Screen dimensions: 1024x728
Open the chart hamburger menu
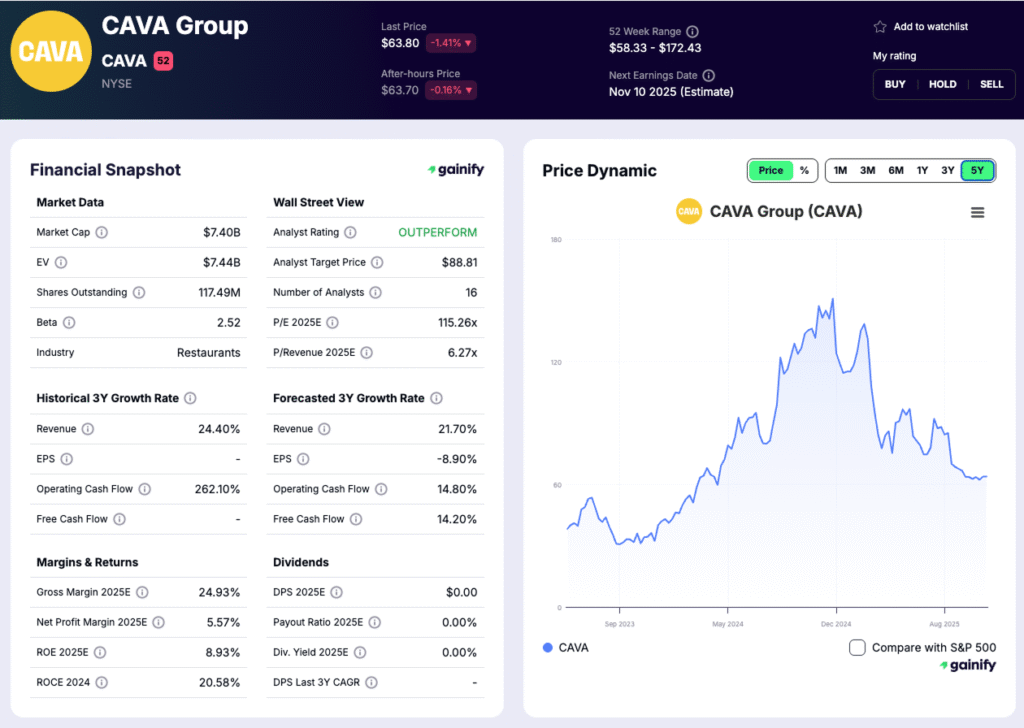(x=977, y=211)
